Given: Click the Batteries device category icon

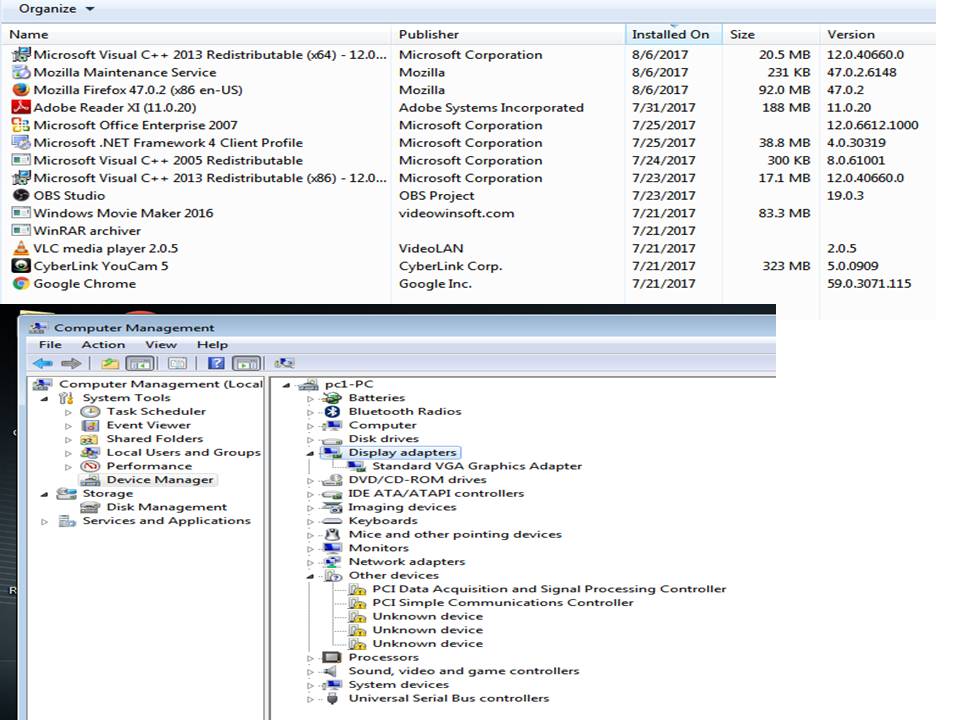Looking at the screenshot, I should pyautogui.click(x=332, y=398).
